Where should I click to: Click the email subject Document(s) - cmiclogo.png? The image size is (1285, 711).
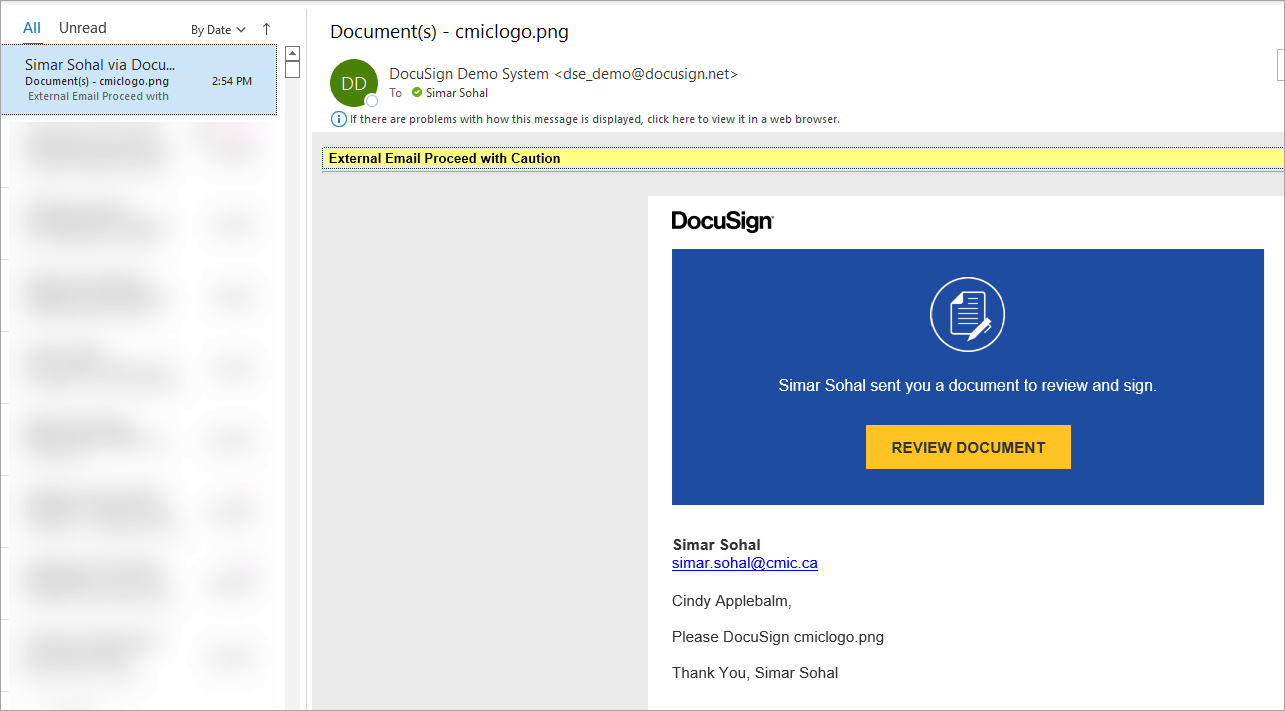(x=449, y=32)
